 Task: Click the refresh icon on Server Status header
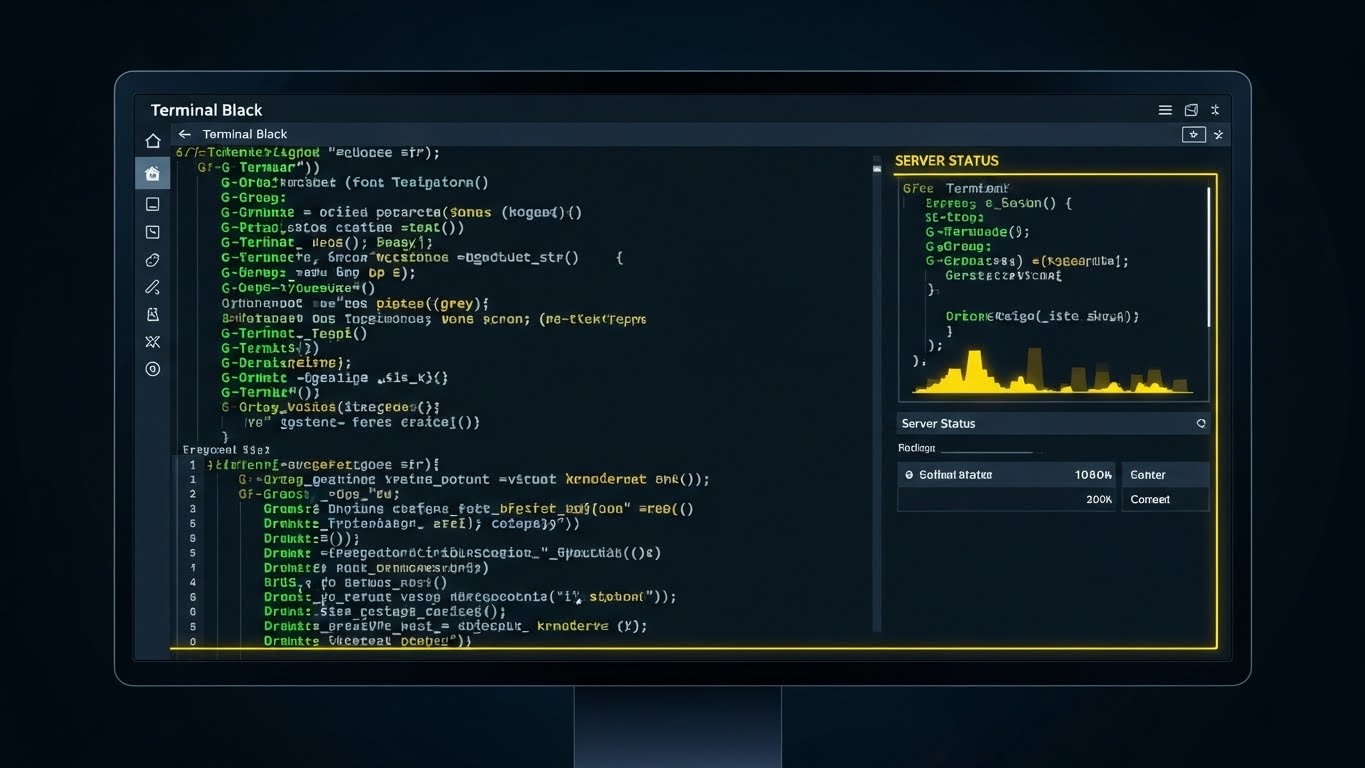click(1200, 423)
